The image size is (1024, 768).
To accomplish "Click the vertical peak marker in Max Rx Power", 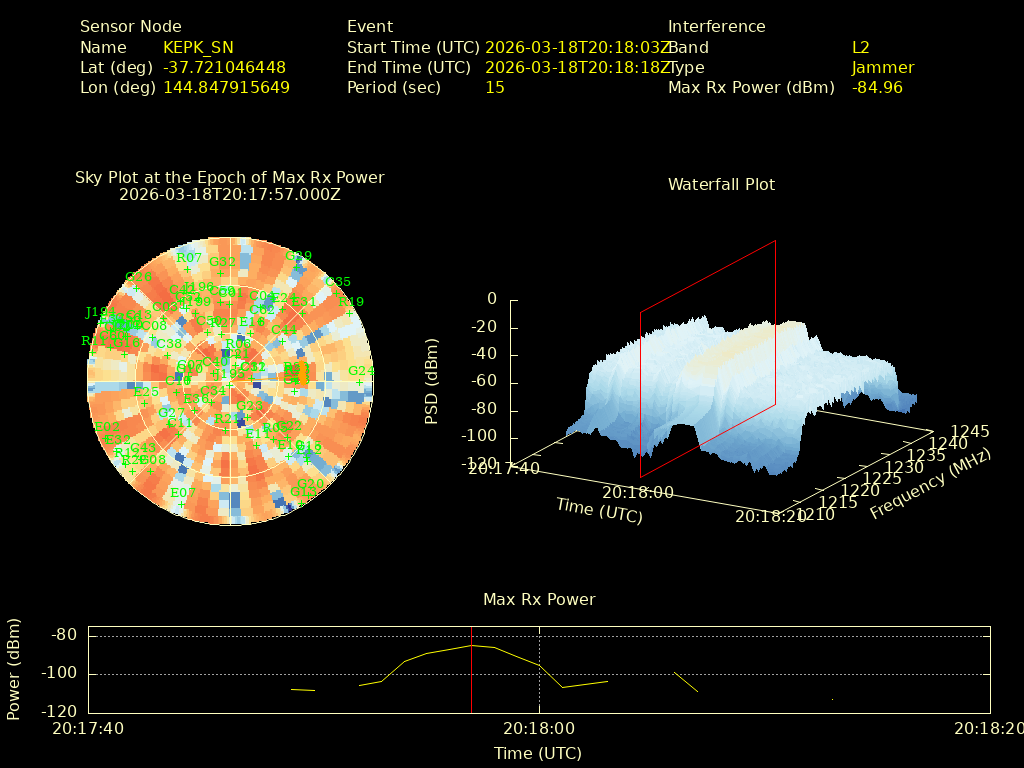I will 472,669.
